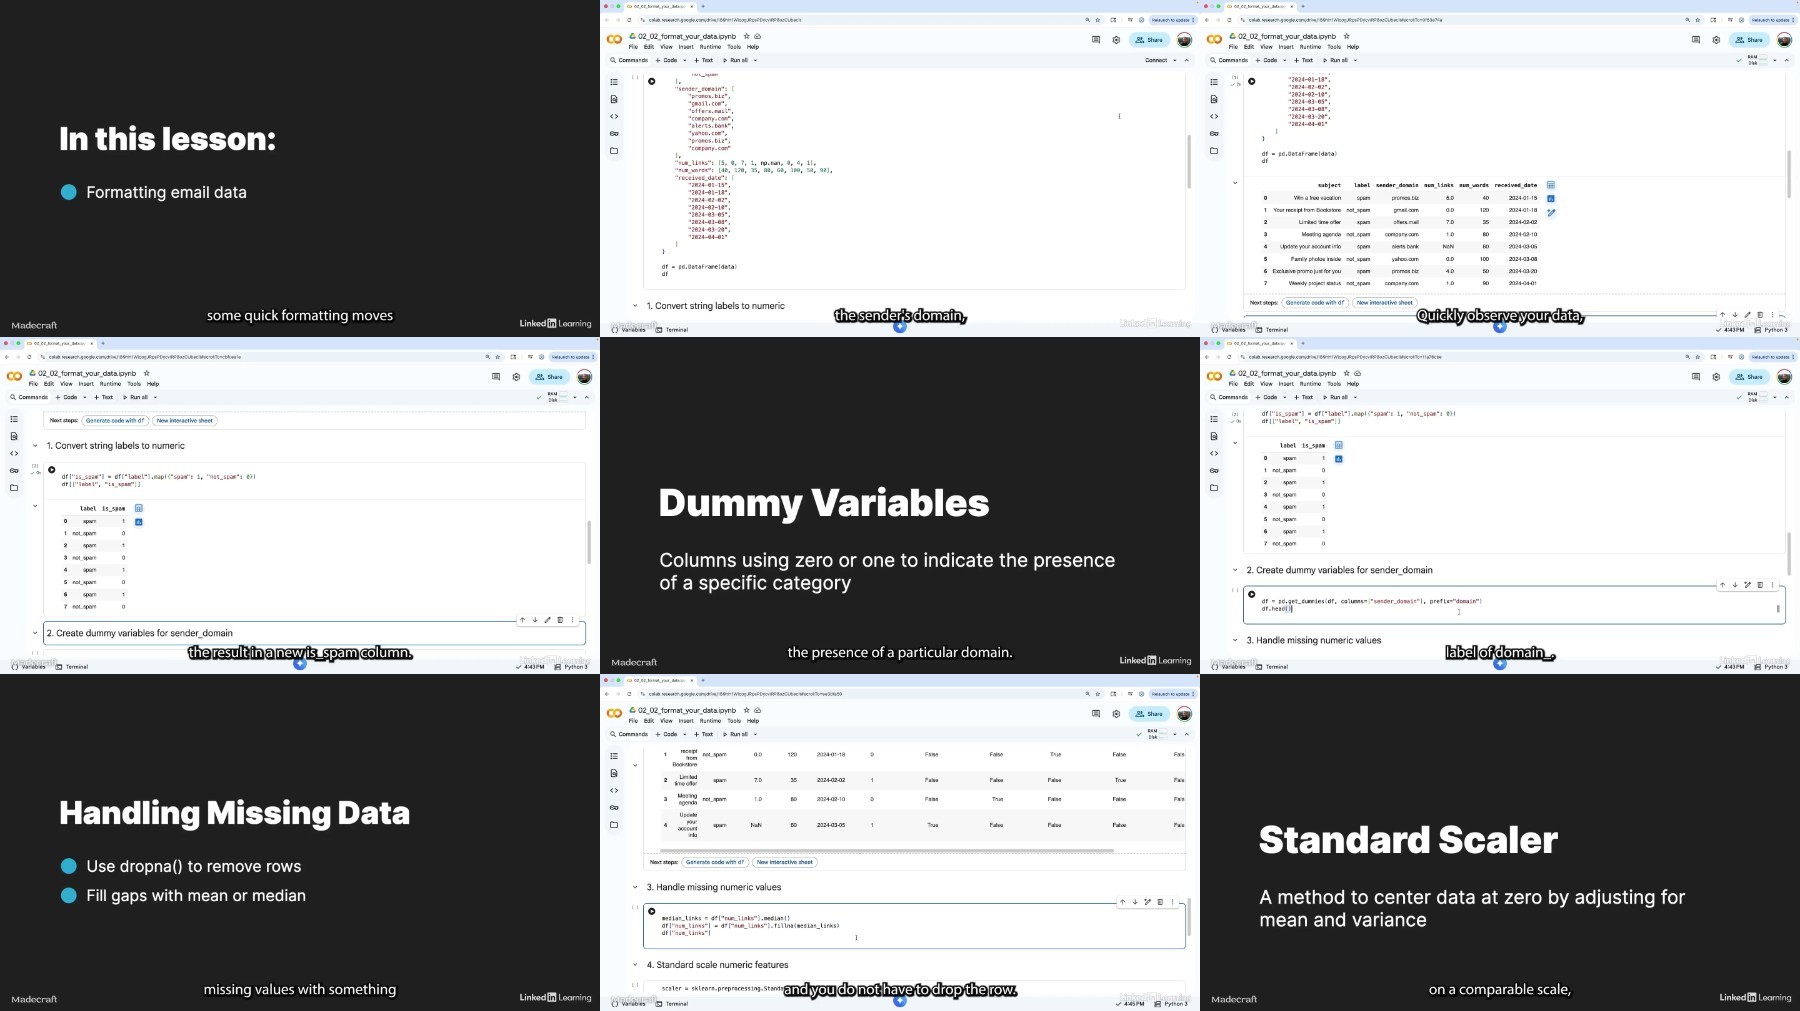Collapse section '4. Standard scale numeric features'
The width and height of the screenshot is (1800, 1011).
pyautogui.click(x=635, y=965)
